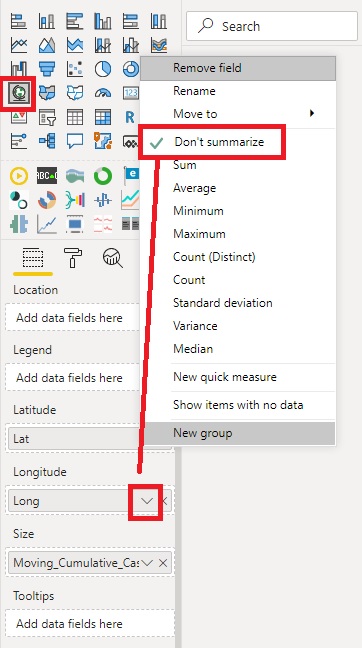The width and height of the screenshot is (362, 648).
Task: Choose New group in context menu
Action: pos(238,433)
